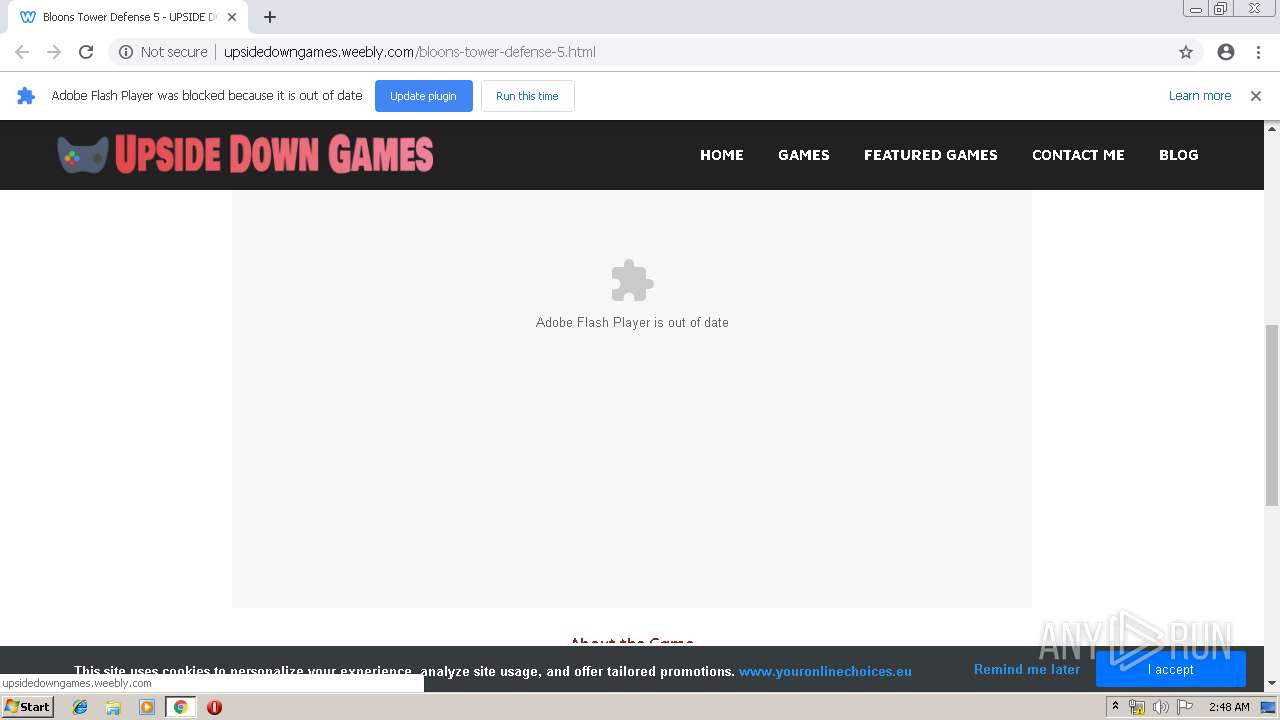
Task: Click the blue plugin puzzle icon in infobar
Action: (26, 96)
